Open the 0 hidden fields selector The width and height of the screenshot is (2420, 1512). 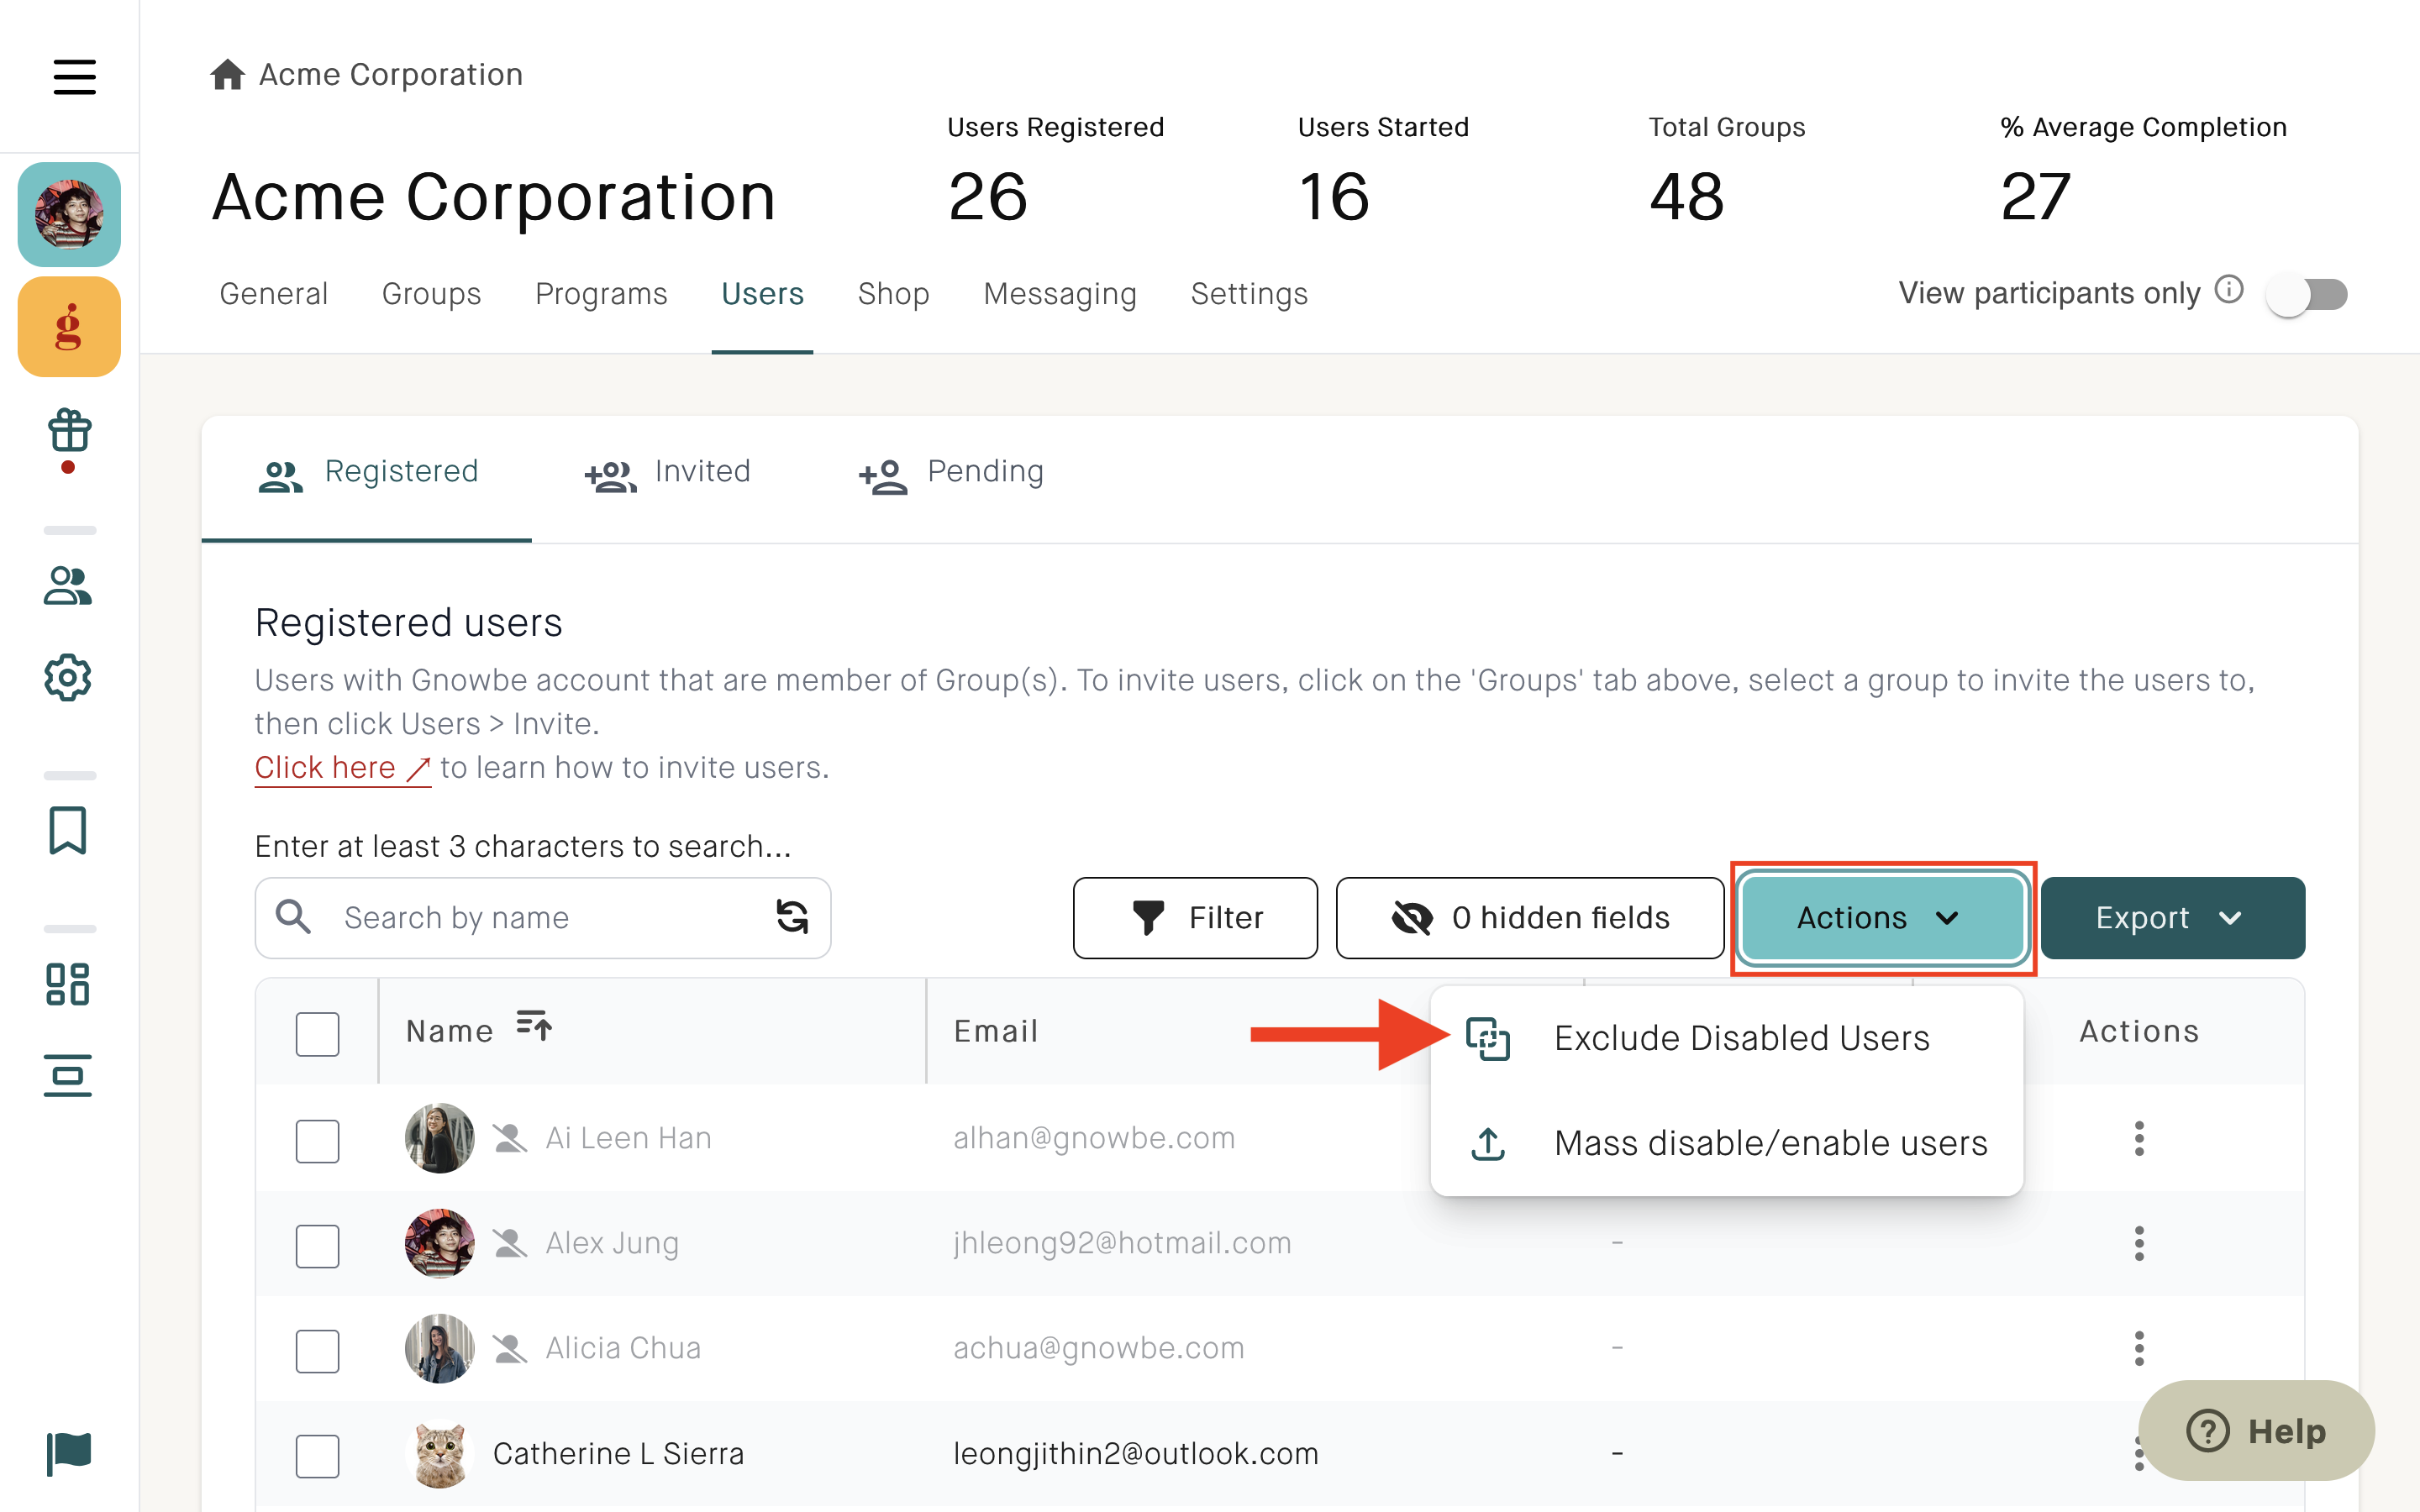(x=1529, y=917)
